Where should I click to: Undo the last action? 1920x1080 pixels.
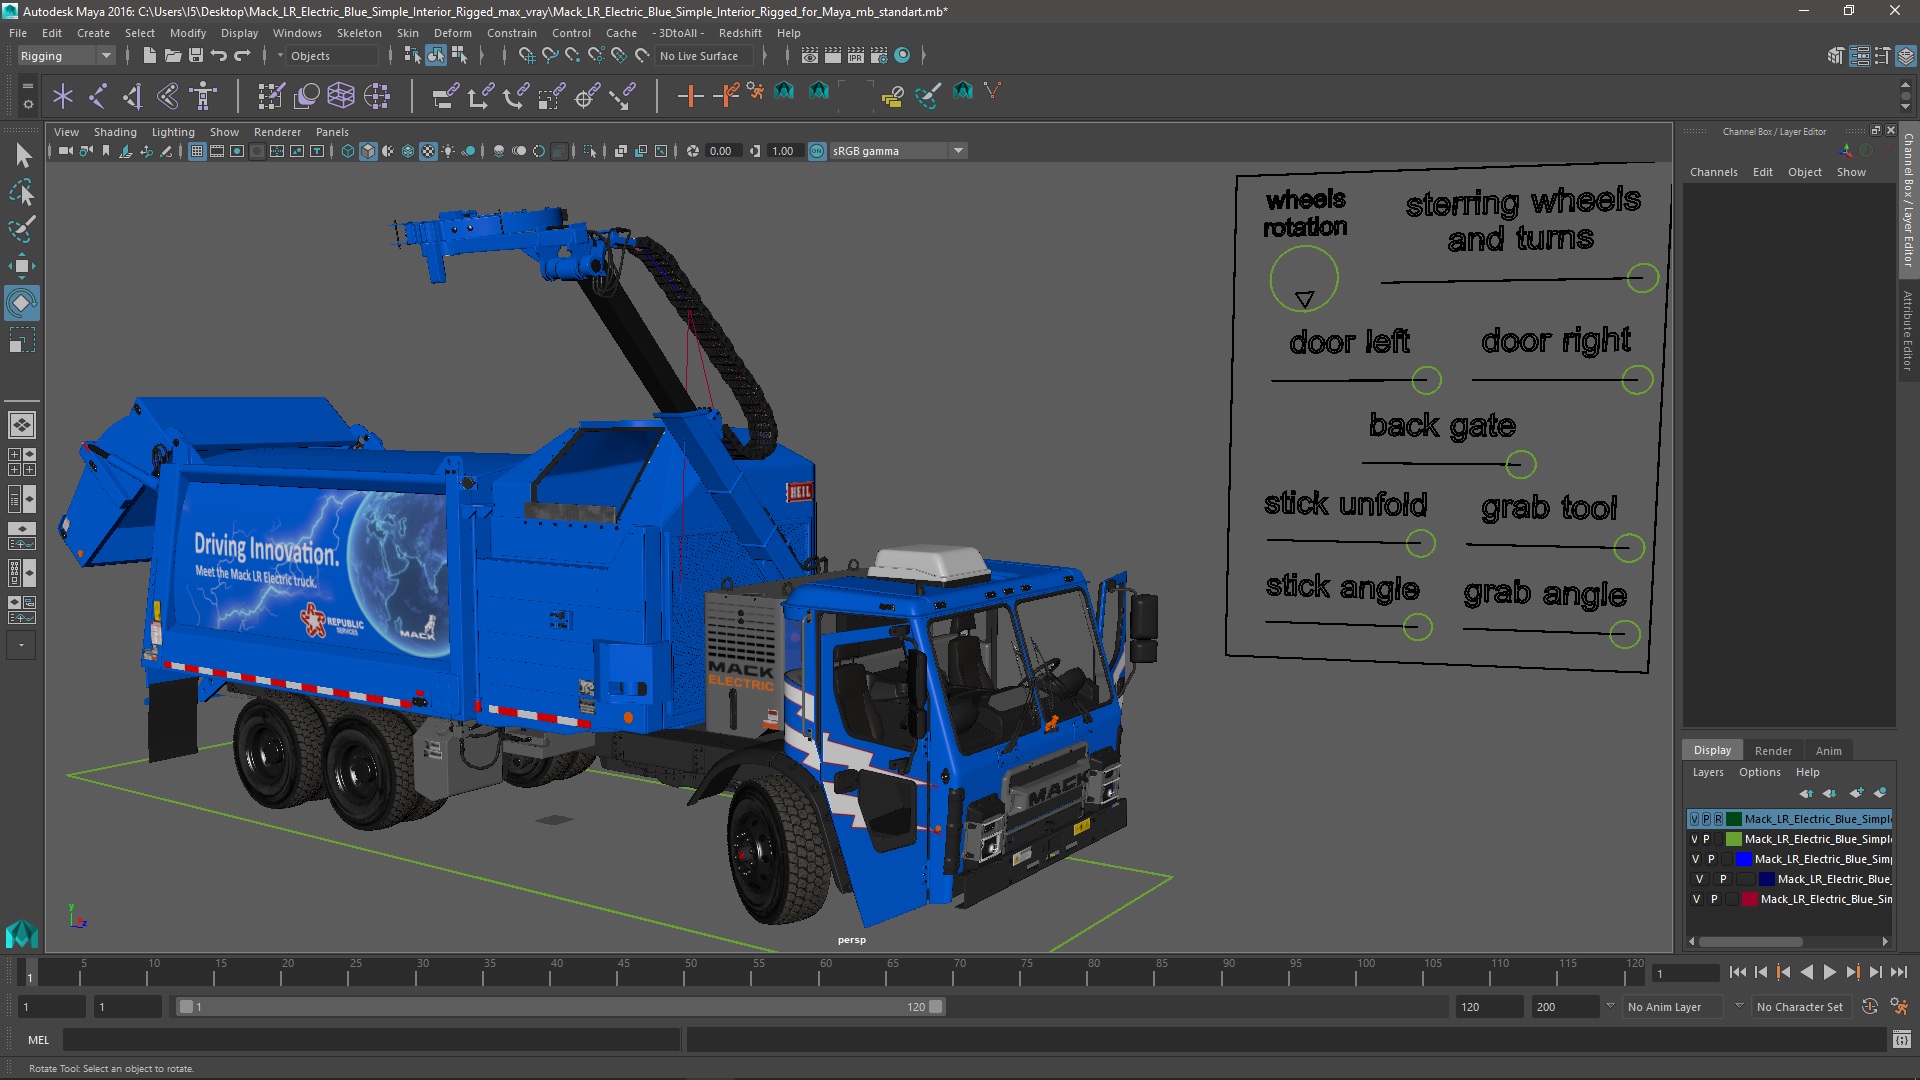click(219, 56)
